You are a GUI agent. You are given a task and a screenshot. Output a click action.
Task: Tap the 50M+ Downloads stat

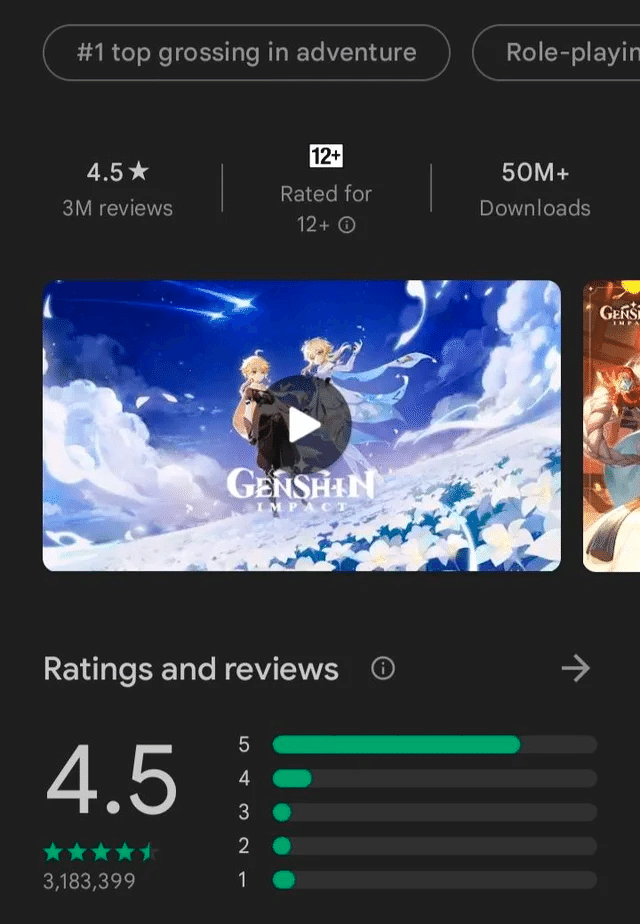535,189
